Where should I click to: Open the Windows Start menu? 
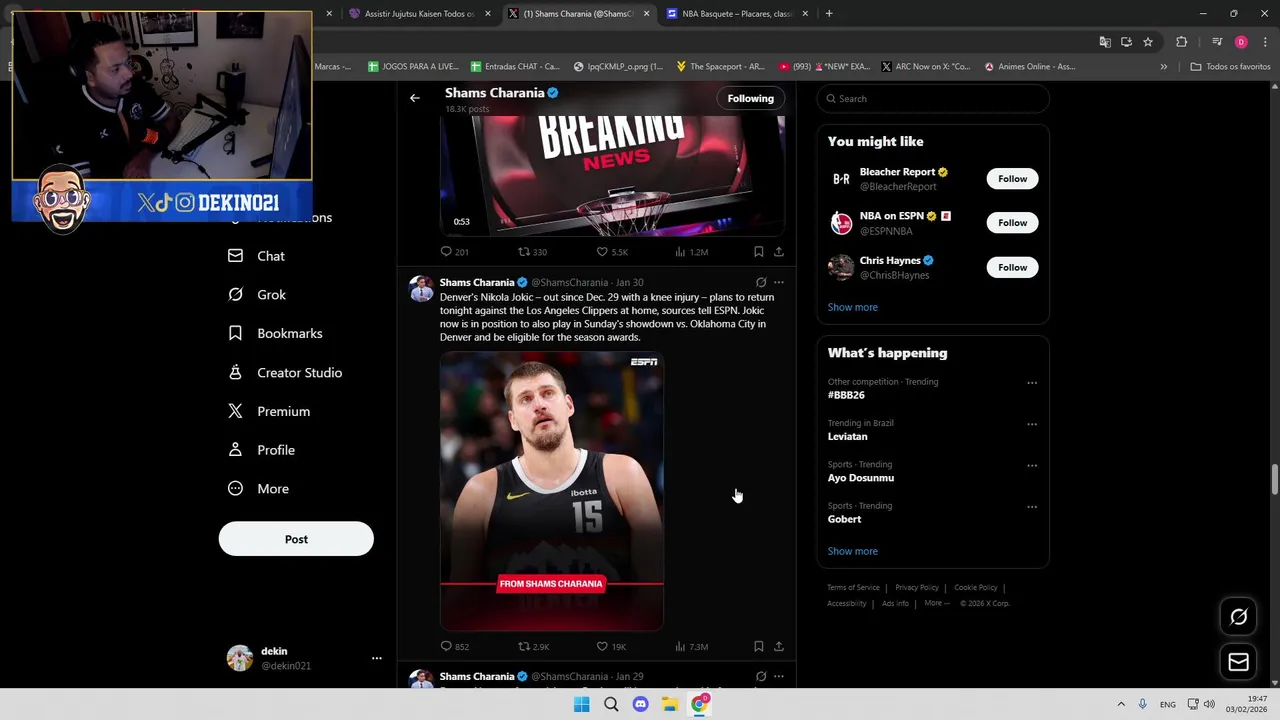point(581,704)
